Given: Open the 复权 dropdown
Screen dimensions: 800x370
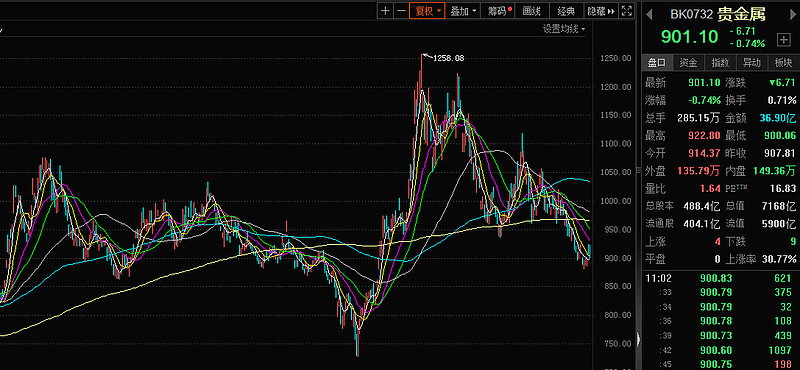Looking at the screenshot, I should point(427,11).
